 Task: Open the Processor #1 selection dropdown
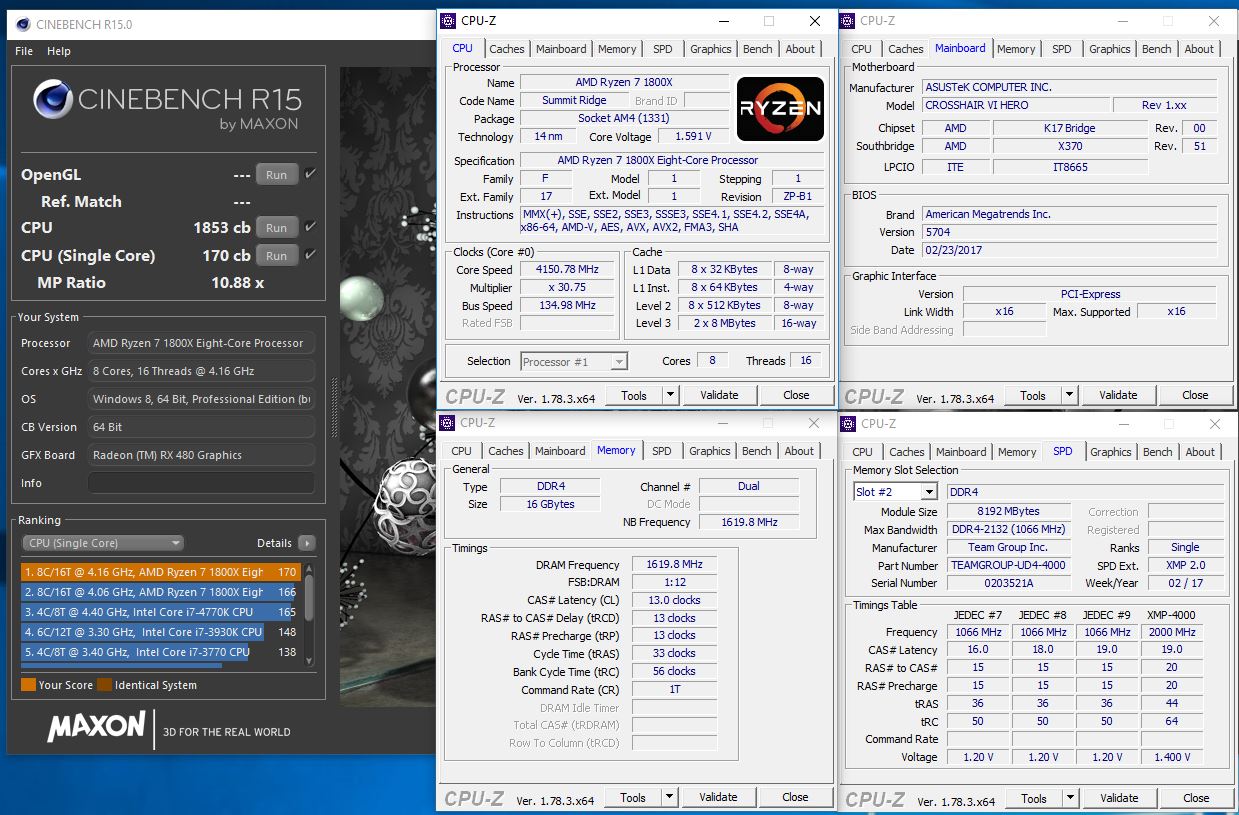[x=574, y=362]
